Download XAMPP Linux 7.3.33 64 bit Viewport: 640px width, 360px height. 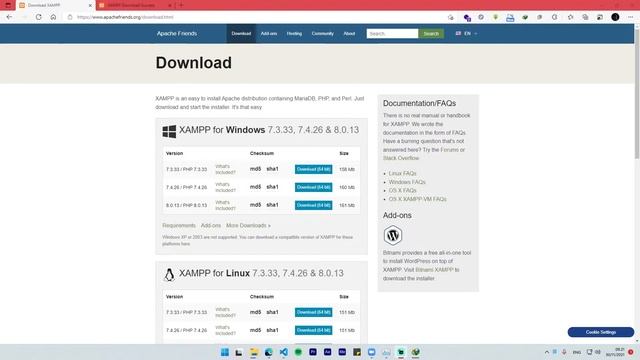click(313, 312)
